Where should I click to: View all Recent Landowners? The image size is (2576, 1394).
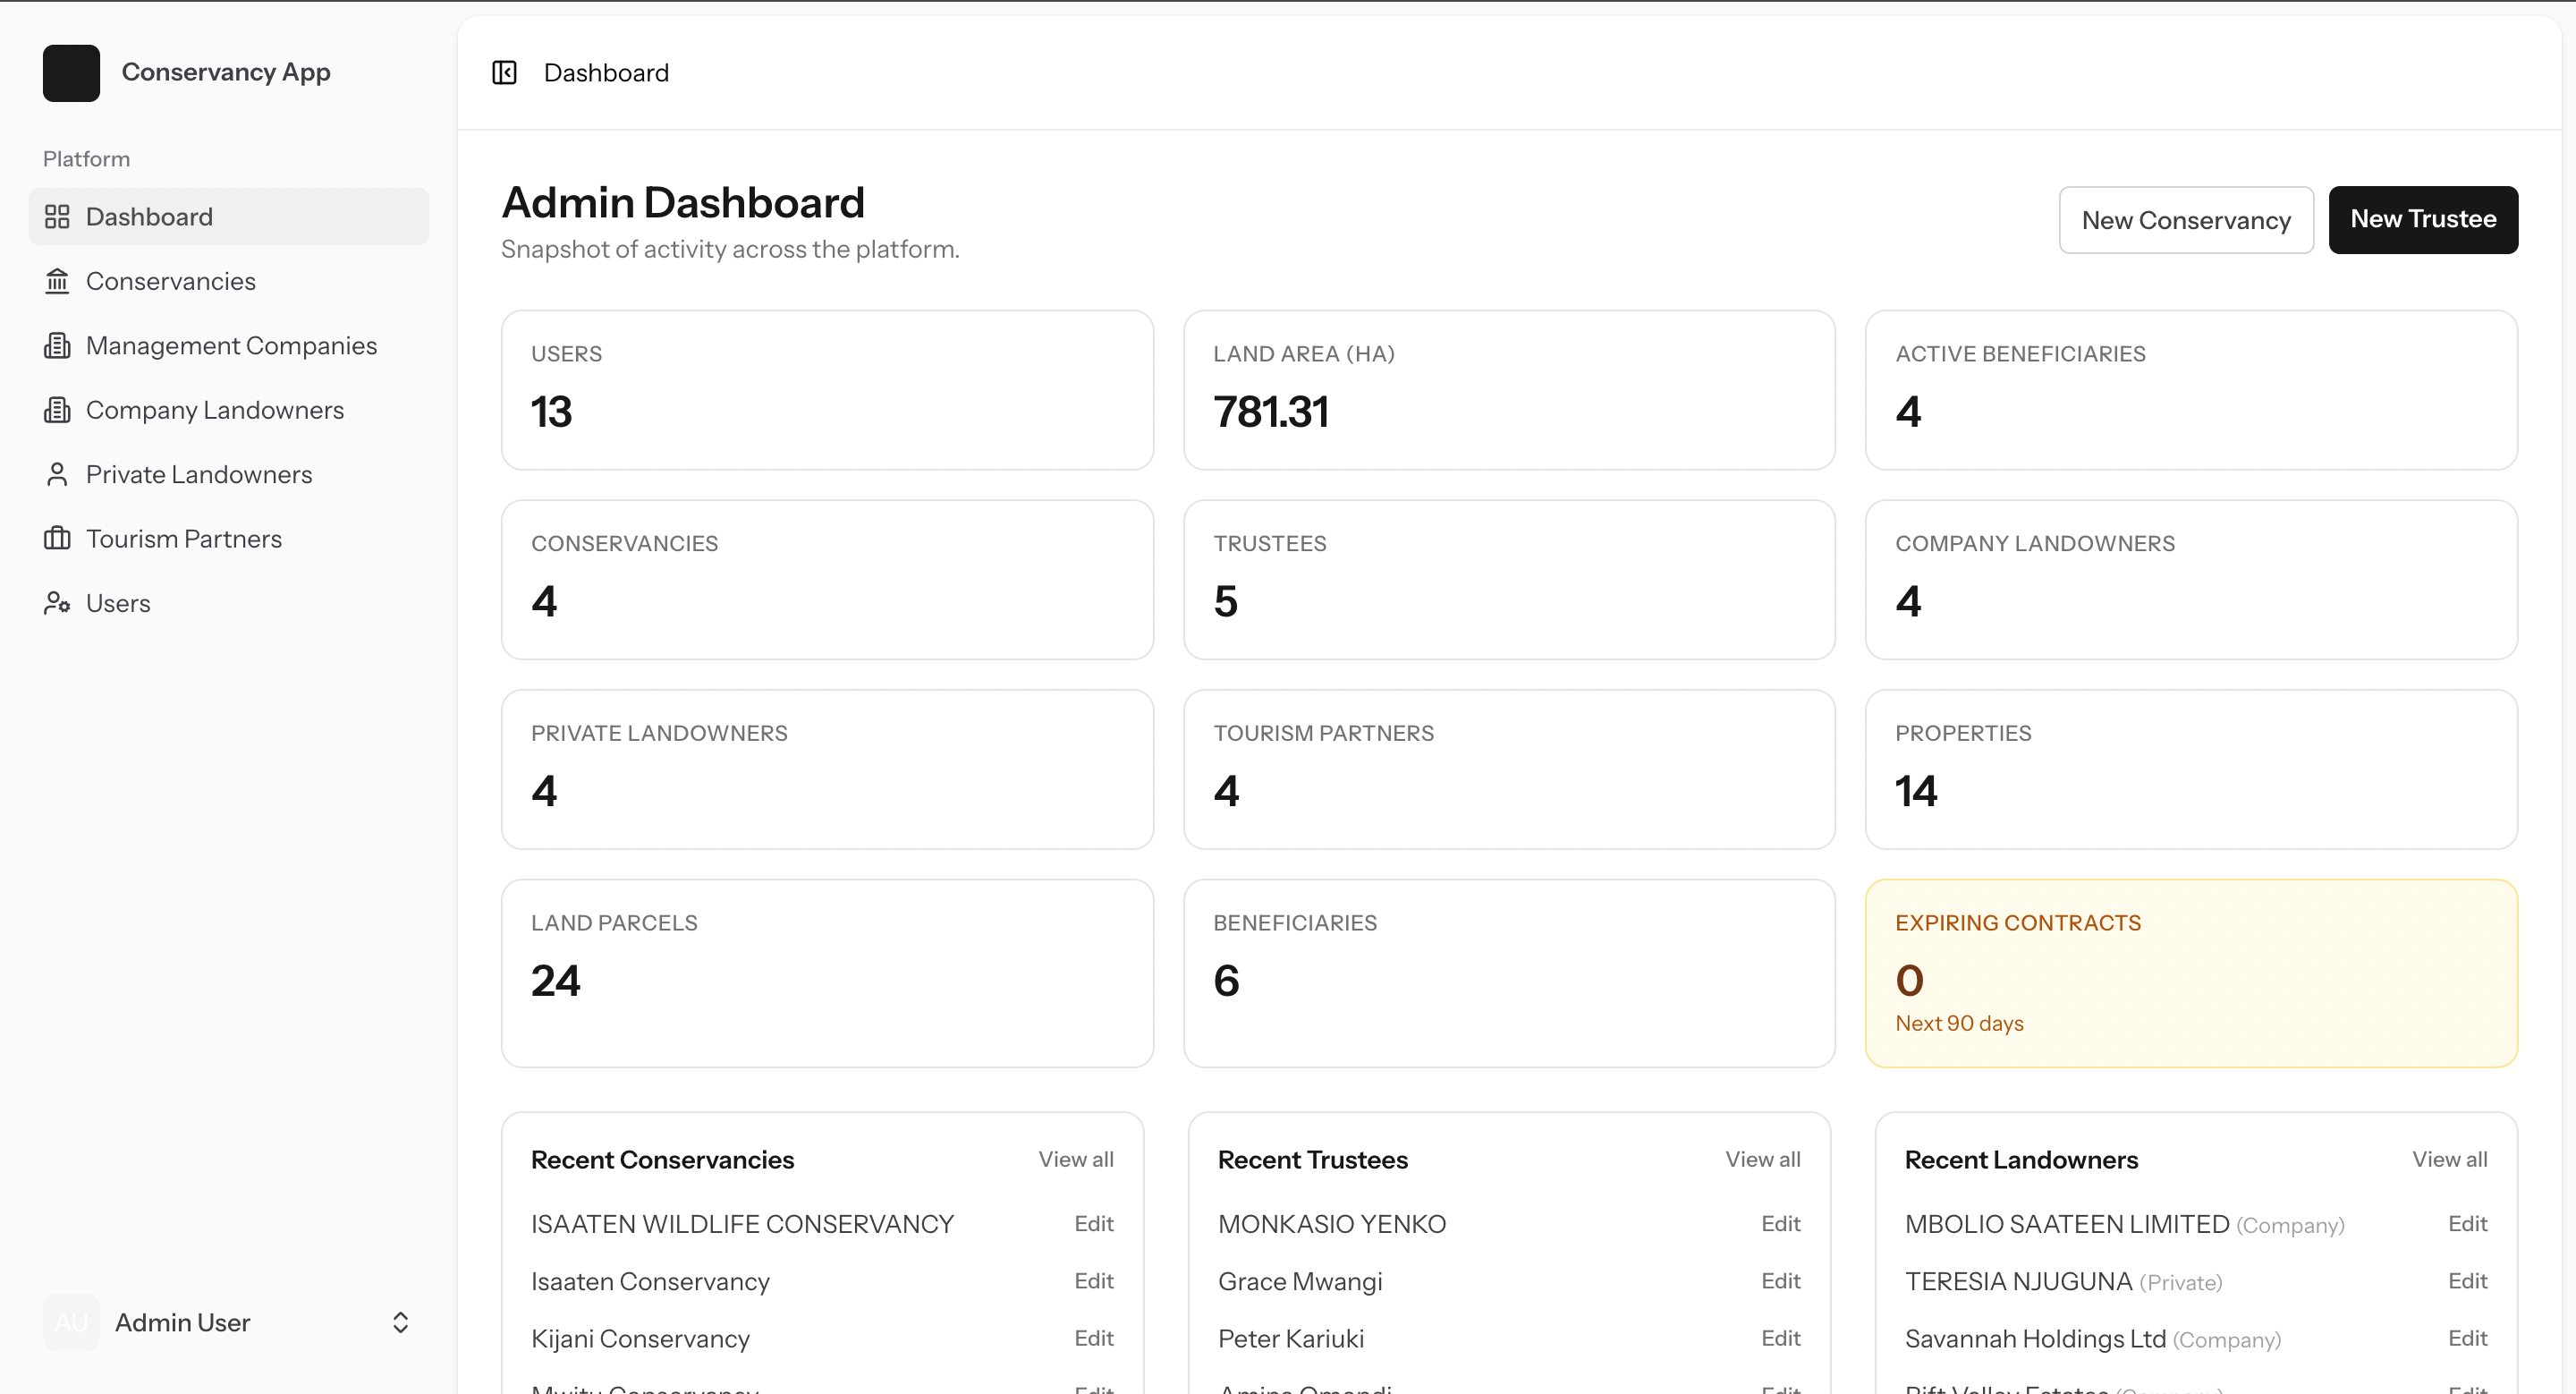[x=2450, y=1159]
